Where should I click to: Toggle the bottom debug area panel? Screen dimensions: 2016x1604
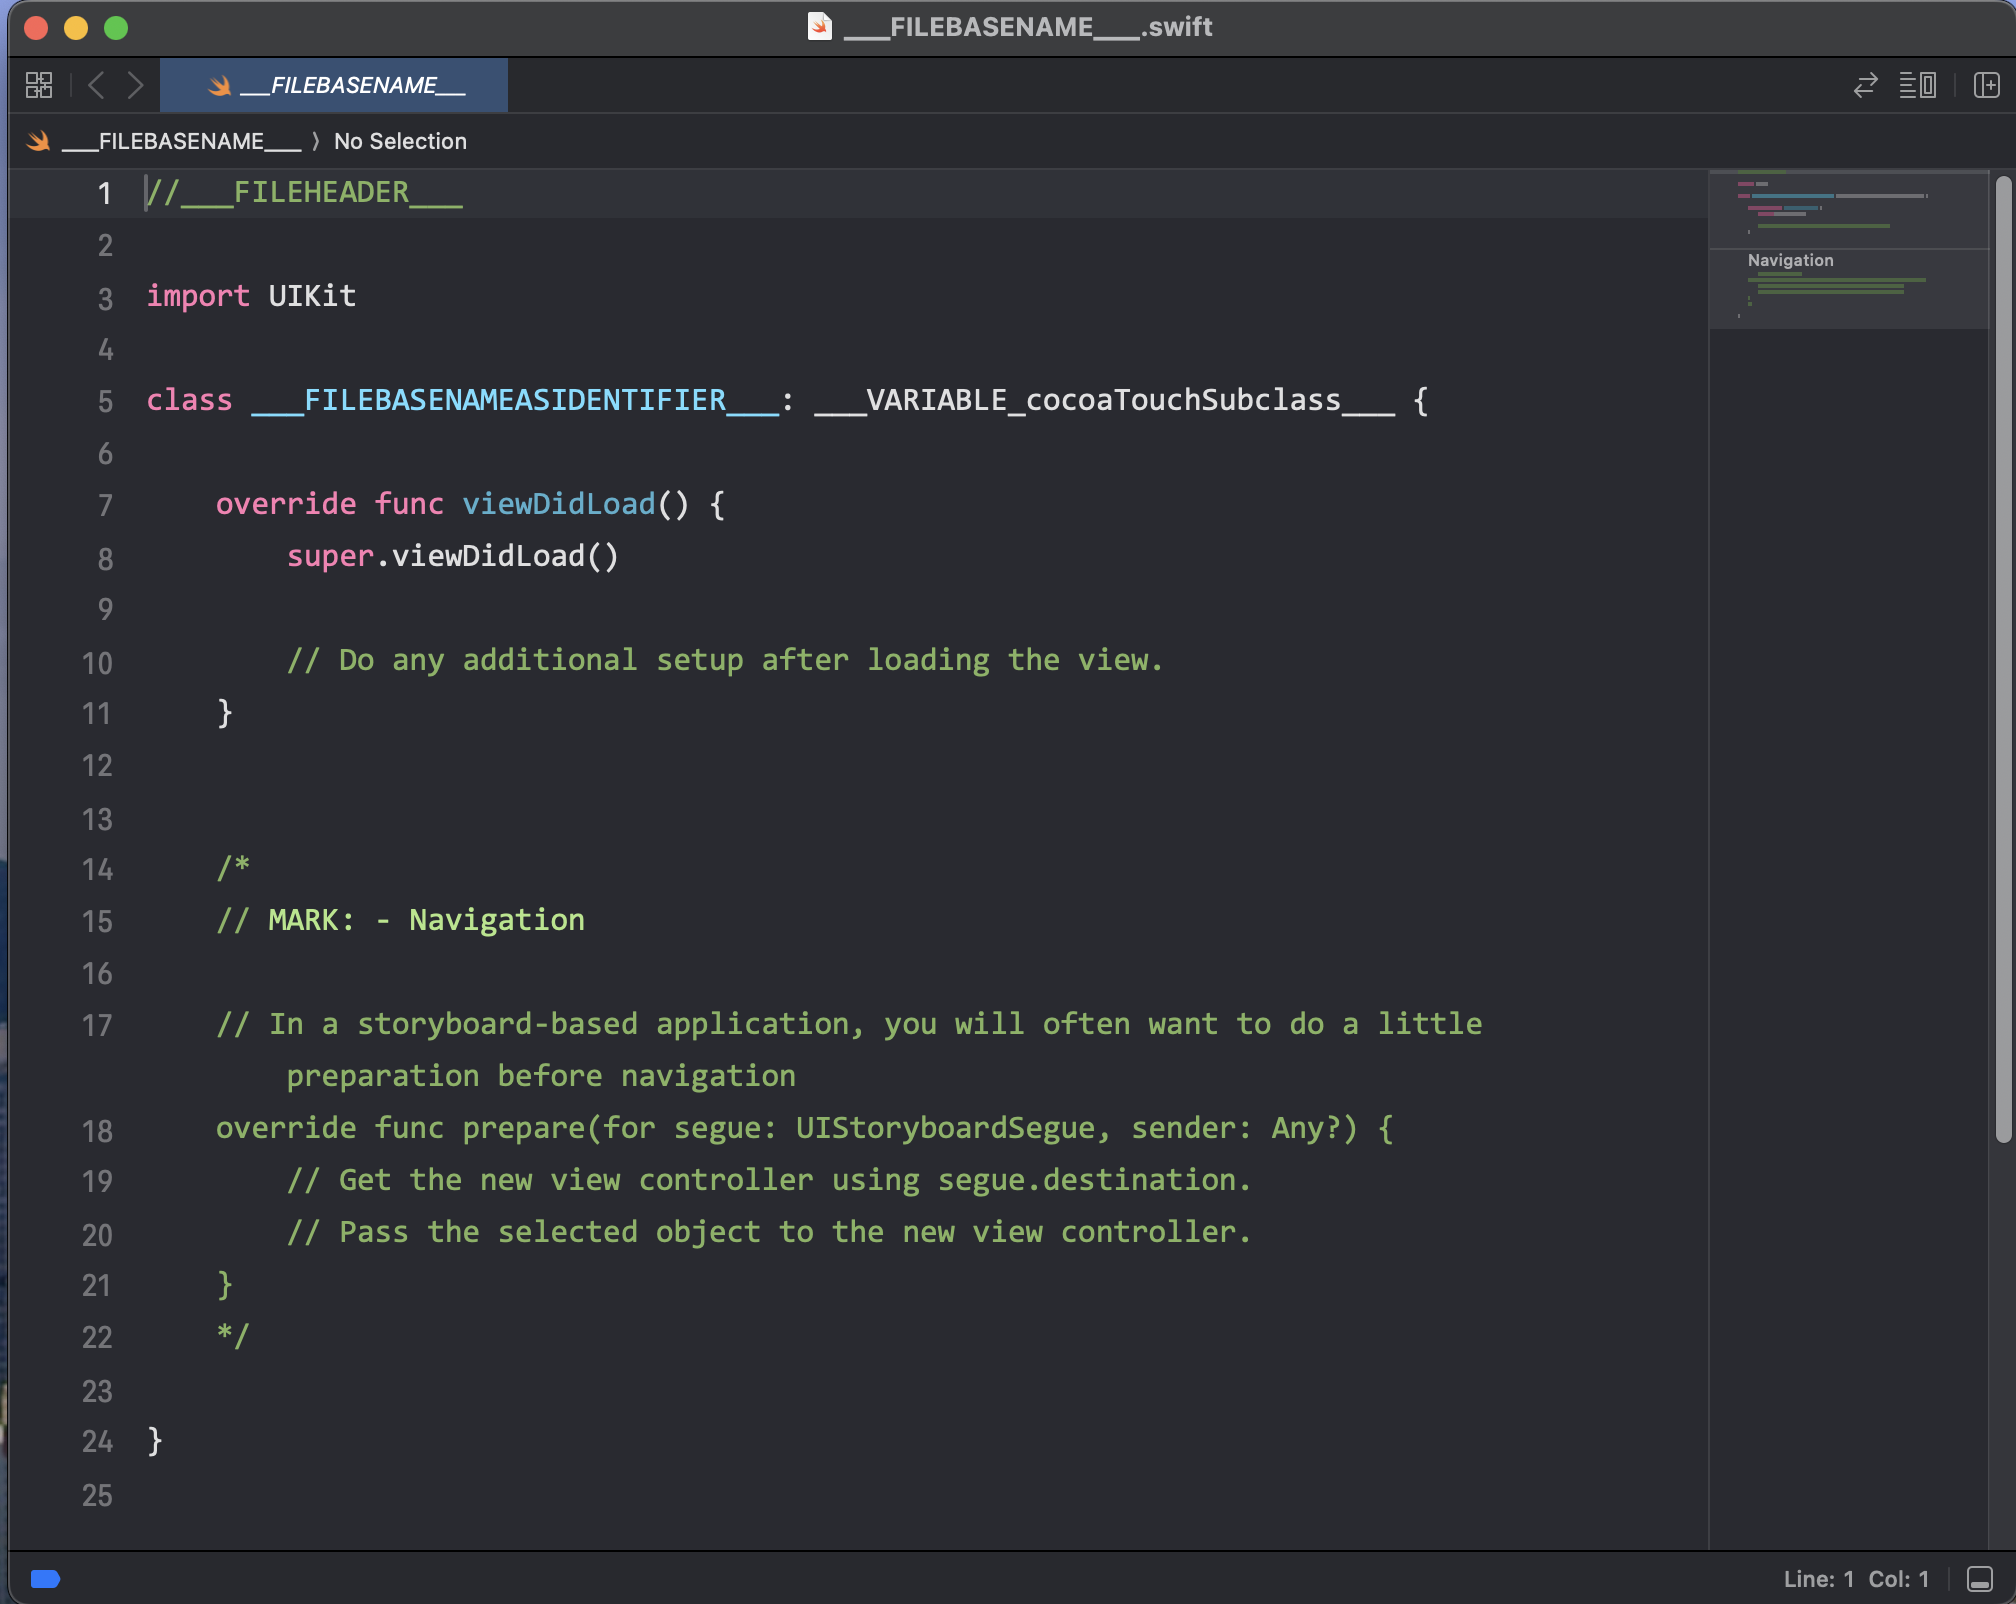tap(1979, 1578)
